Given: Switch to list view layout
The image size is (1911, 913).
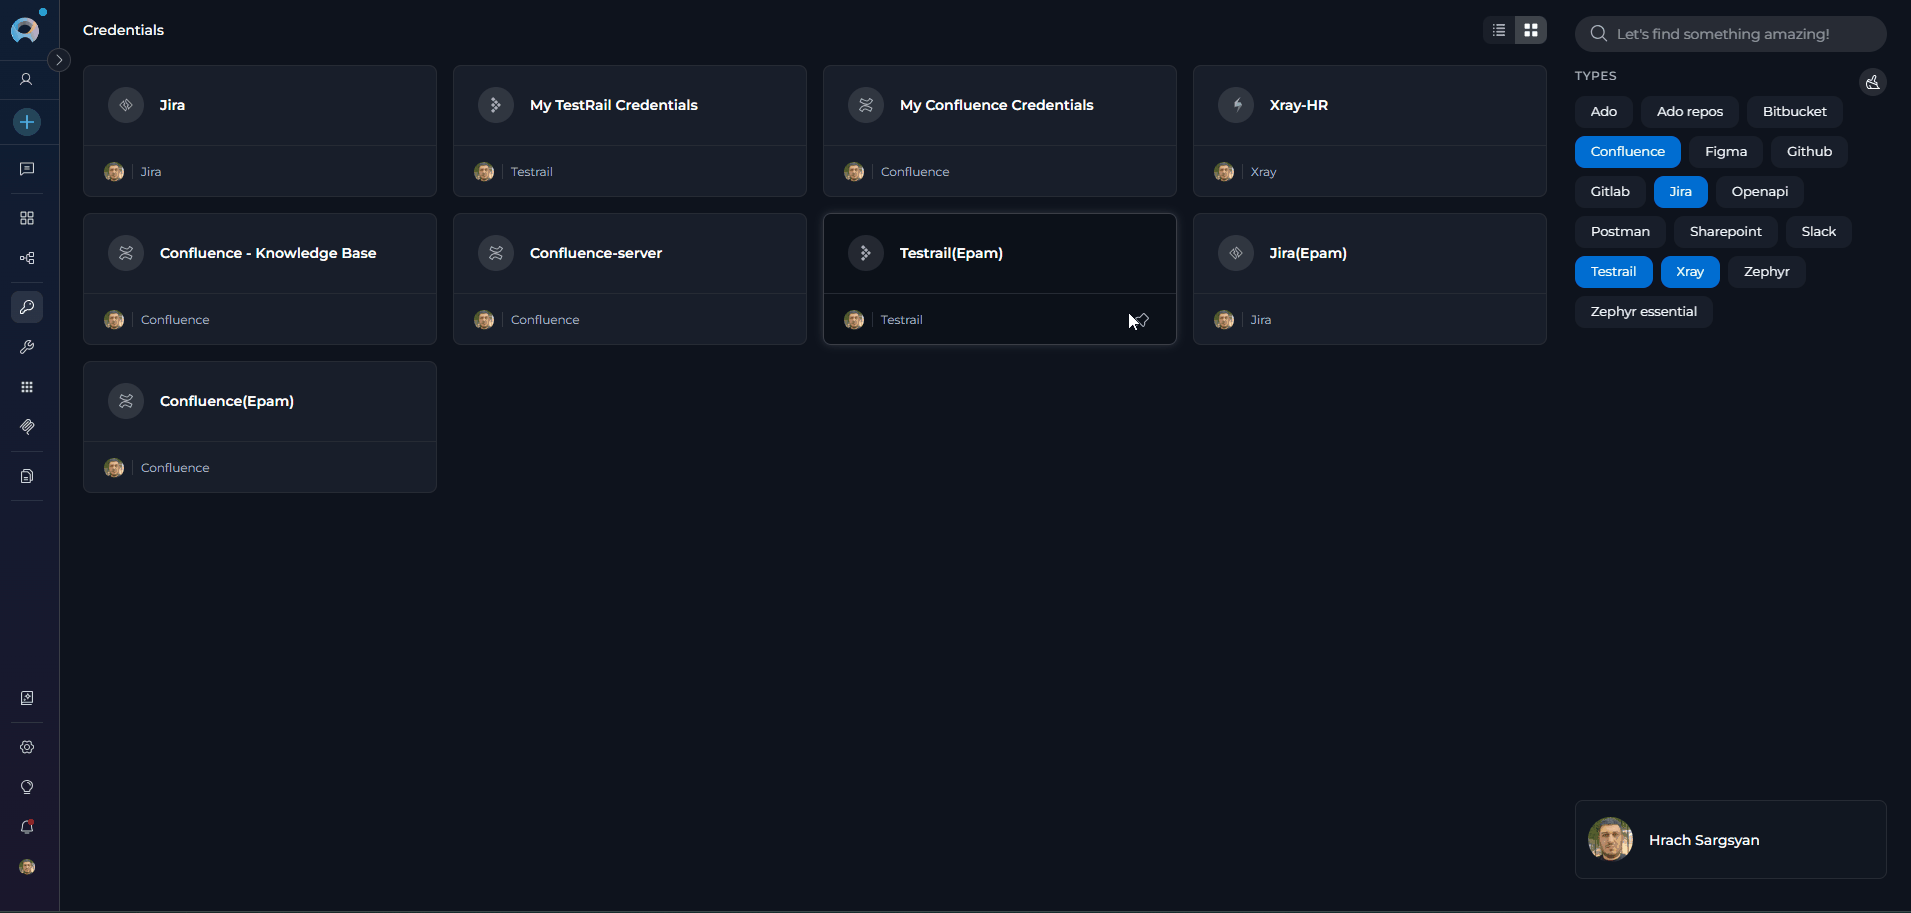Looking at the screenshot, I should 1497,30.
